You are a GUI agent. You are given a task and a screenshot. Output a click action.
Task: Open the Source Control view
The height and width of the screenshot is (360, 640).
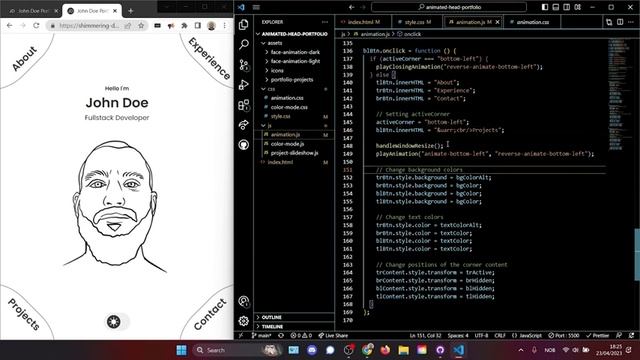tap(244, 65)
